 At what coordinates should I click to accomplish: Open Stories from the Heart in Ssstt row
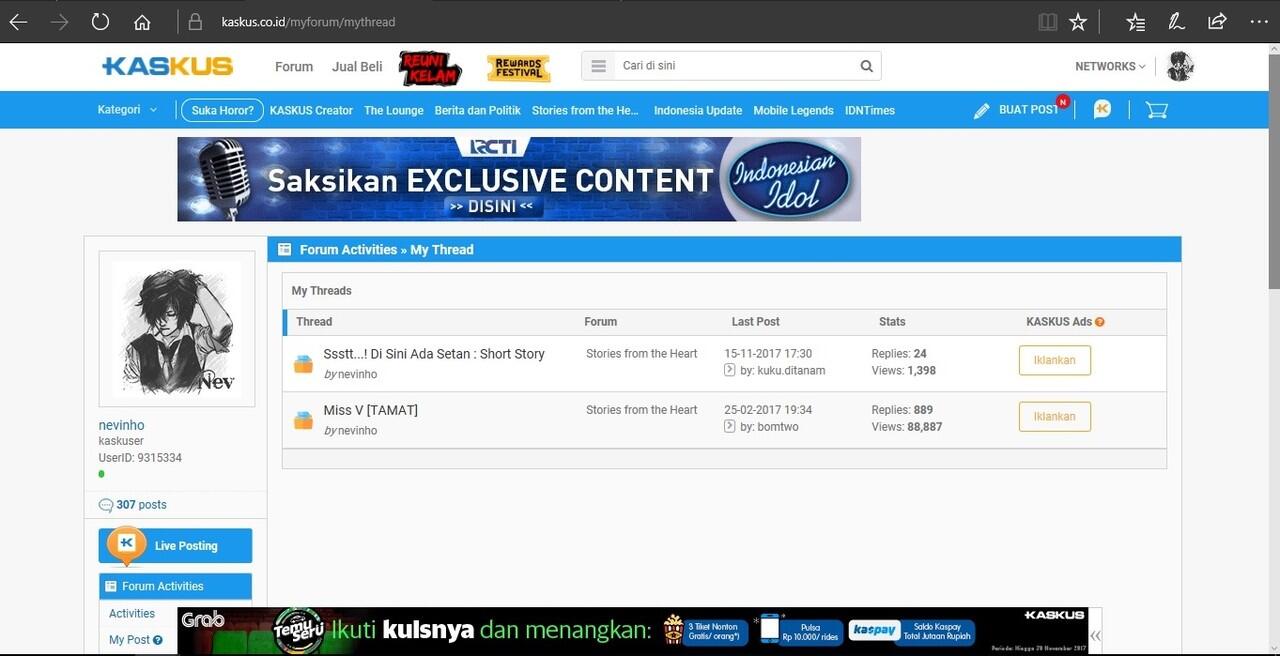[642, 354]
